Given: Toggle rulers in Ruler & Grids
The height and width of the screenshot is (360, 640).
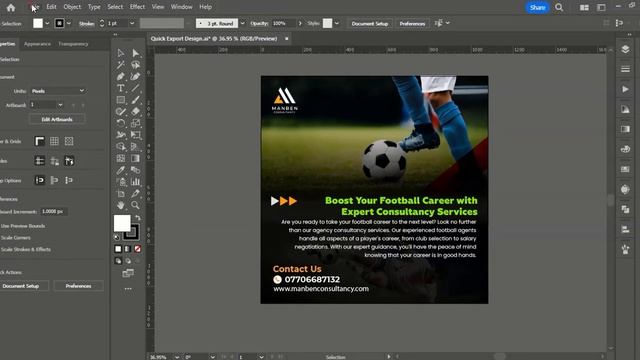Looking at the screenshot, I should [40, 141].
